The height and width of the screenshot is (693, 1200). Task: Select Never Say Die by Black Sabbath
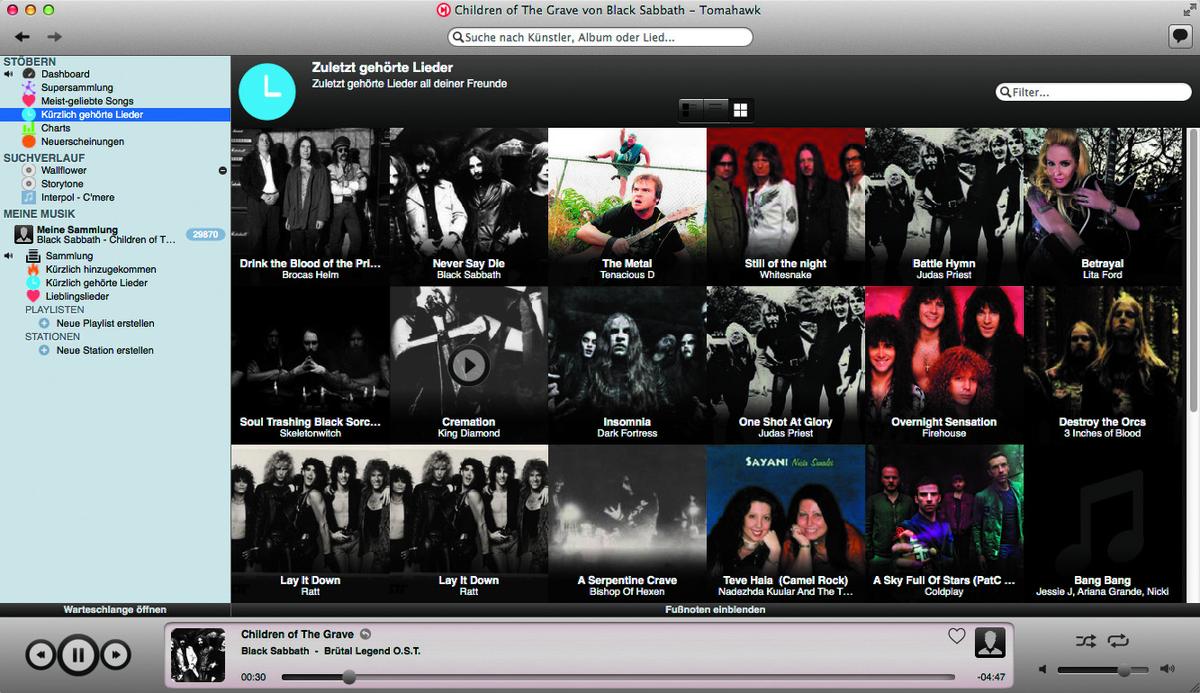click(469, 206)
